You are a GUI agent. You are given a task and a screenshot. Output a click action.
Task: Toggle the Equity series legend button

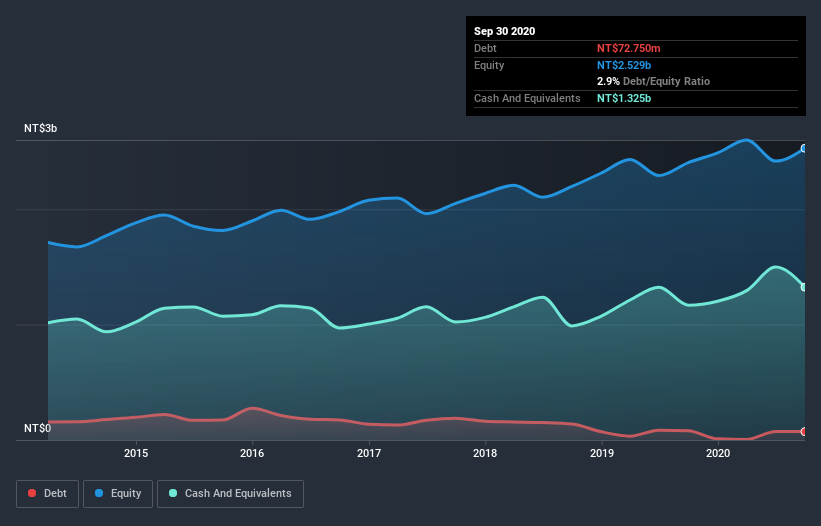point(118,494)
